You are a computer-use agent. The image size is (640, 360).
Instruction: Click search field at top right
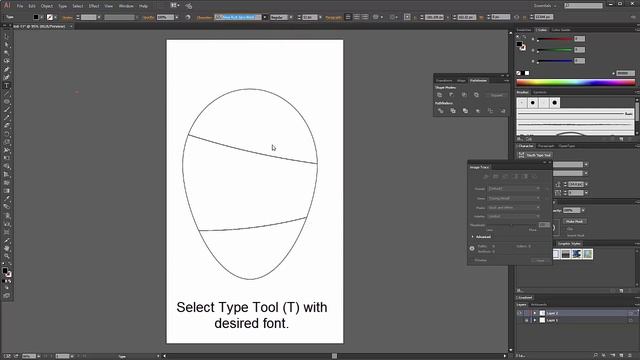tap(583, 6)
